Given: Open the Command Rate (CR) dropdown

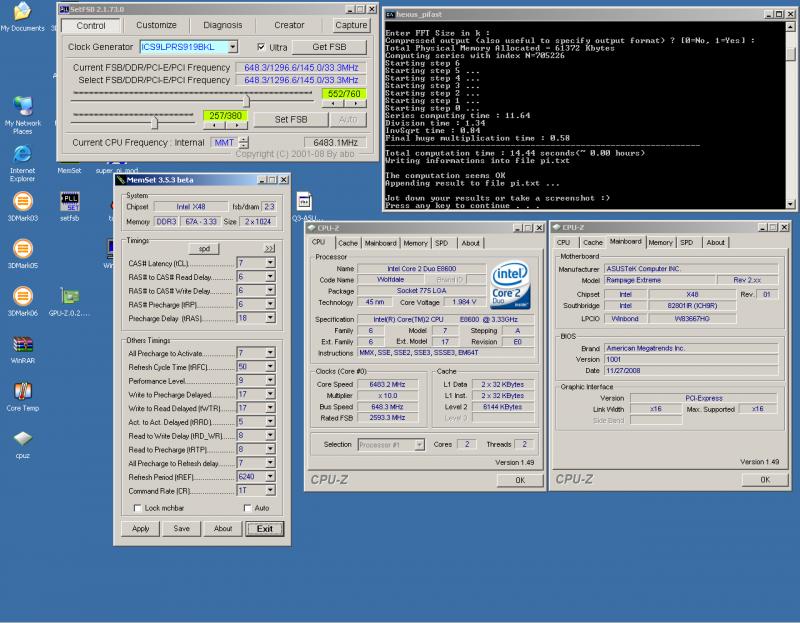Looking at the screenshot, I should (270, 491).
